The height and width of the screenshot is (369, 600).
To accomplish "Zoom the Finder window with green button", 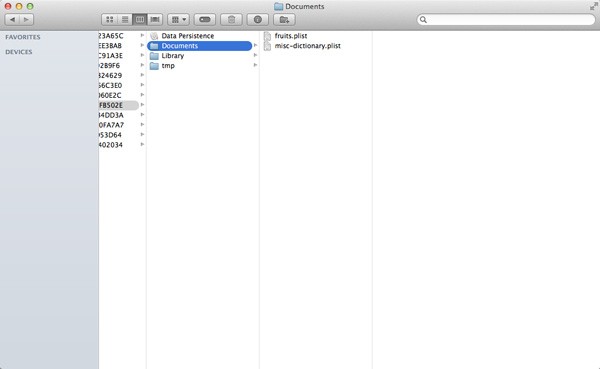I will pos(30,6).
